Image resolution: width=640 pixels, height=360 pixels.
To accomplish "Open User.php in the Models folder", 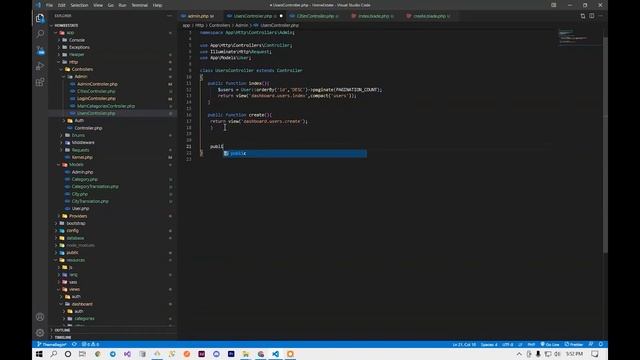I will [80, 209].
